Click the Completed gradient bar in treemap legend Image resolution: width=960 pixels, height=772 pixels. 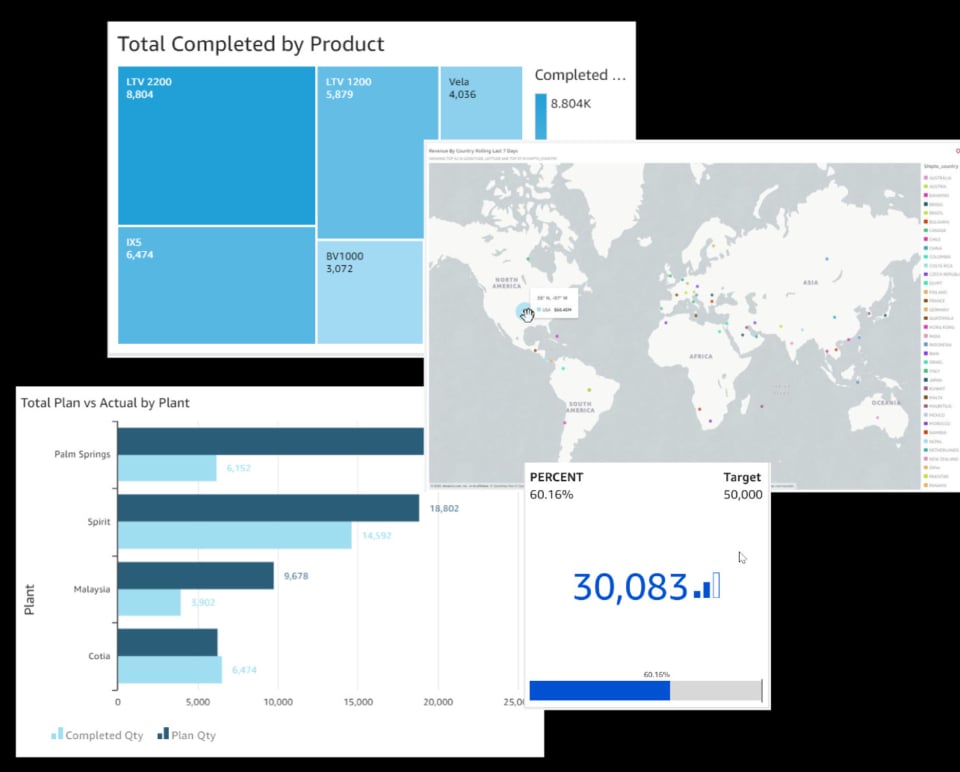point(541,116)
